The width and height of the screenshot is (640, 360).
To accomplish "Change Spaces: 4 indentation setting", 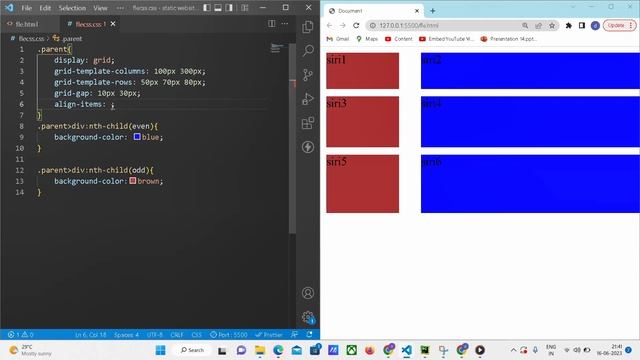I will tap(126, 335).
